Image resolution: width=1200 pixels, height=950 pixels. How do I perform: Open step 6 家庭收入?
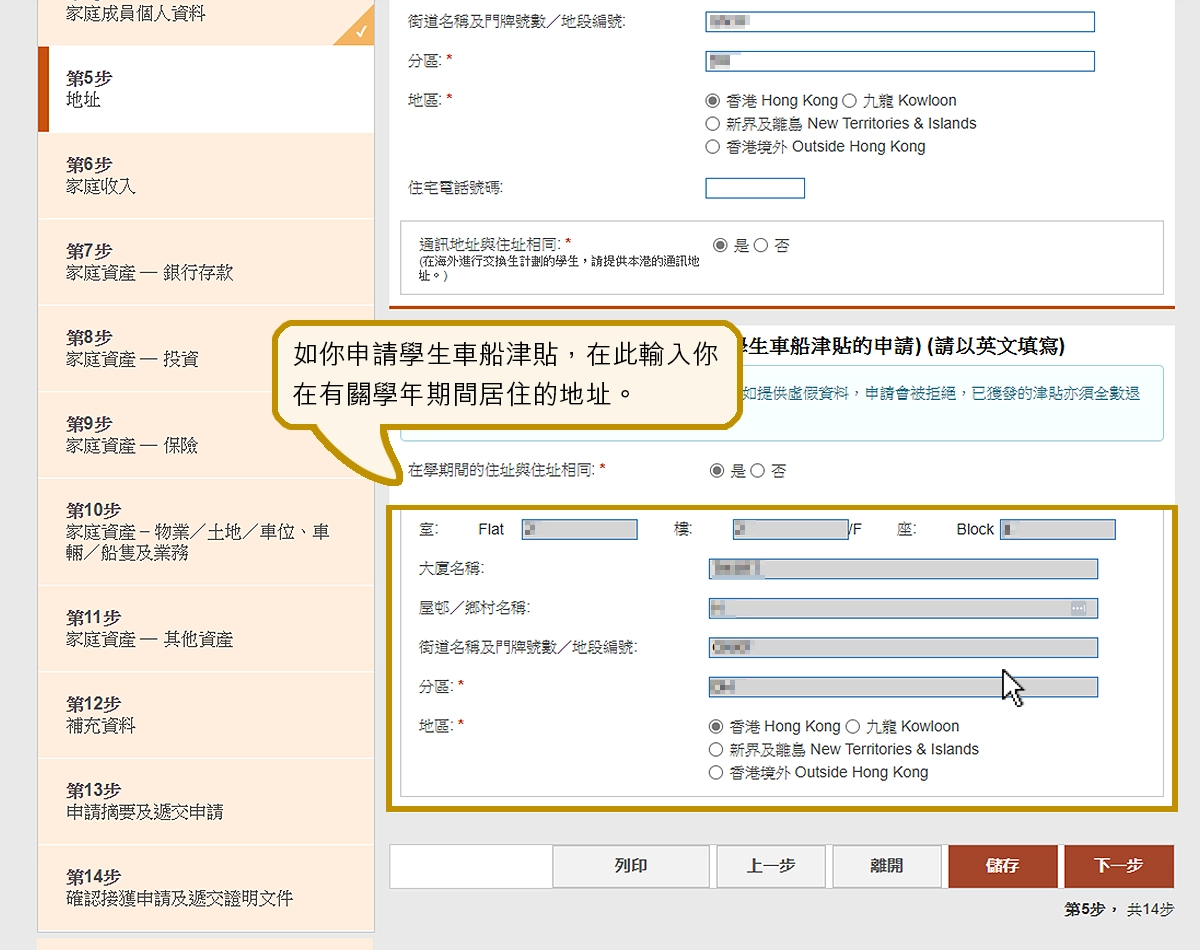coord(205,176)
